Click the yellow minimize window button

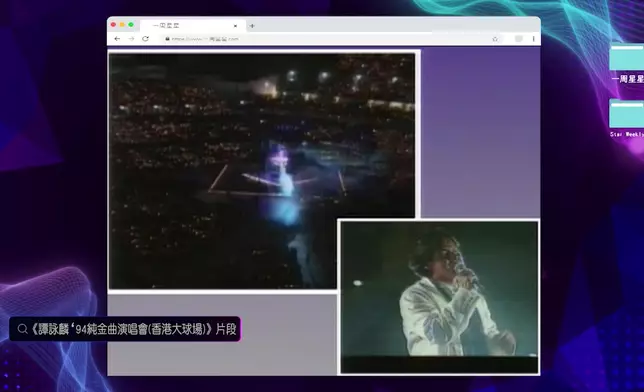(122, 25)
